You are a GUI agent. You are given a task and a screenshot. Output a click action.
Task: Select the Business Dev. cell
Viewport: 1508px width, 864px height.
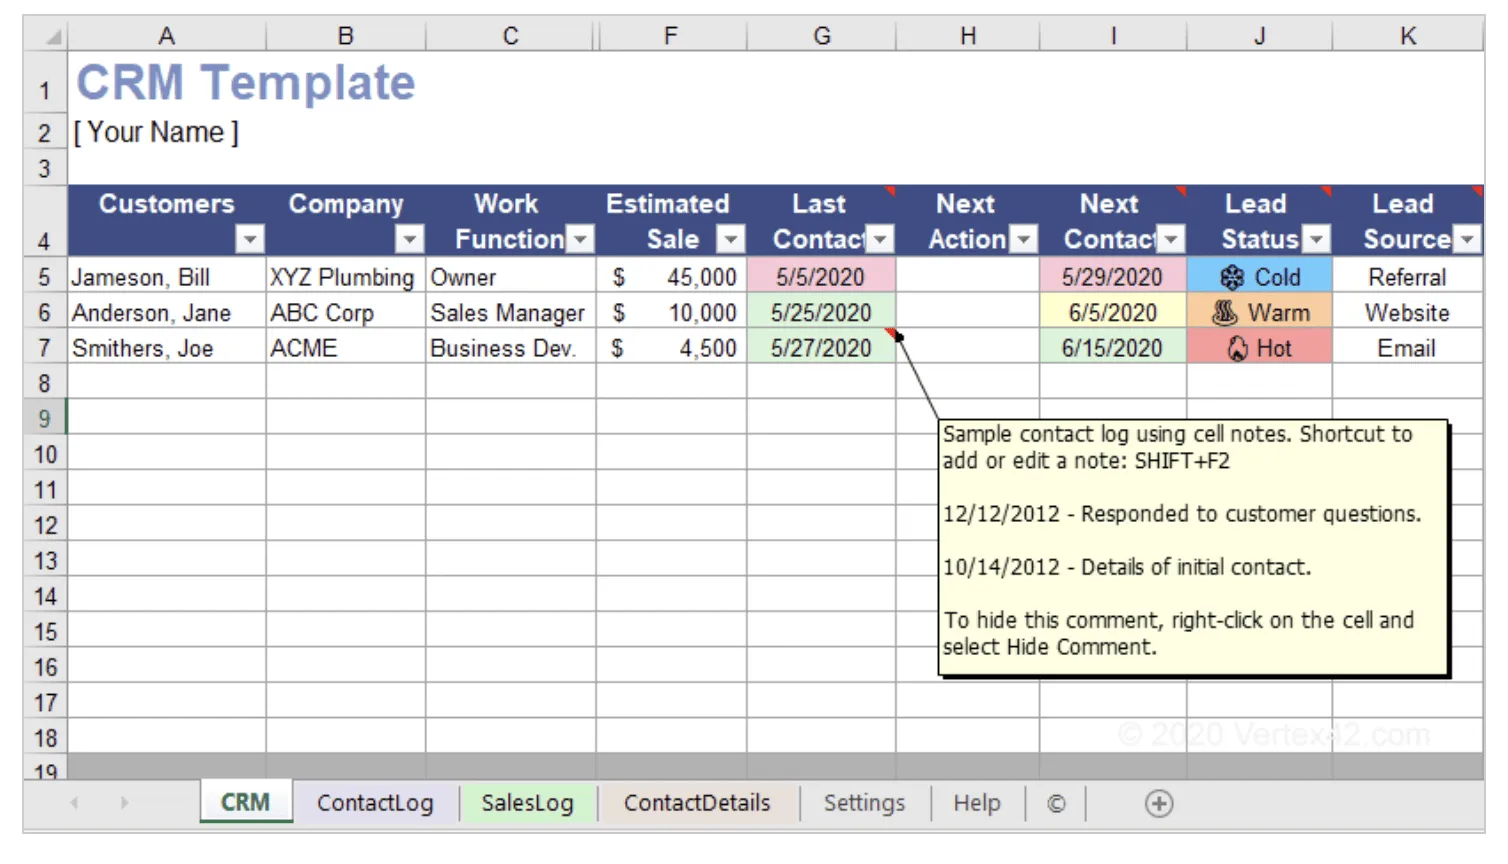click(511, 348)
